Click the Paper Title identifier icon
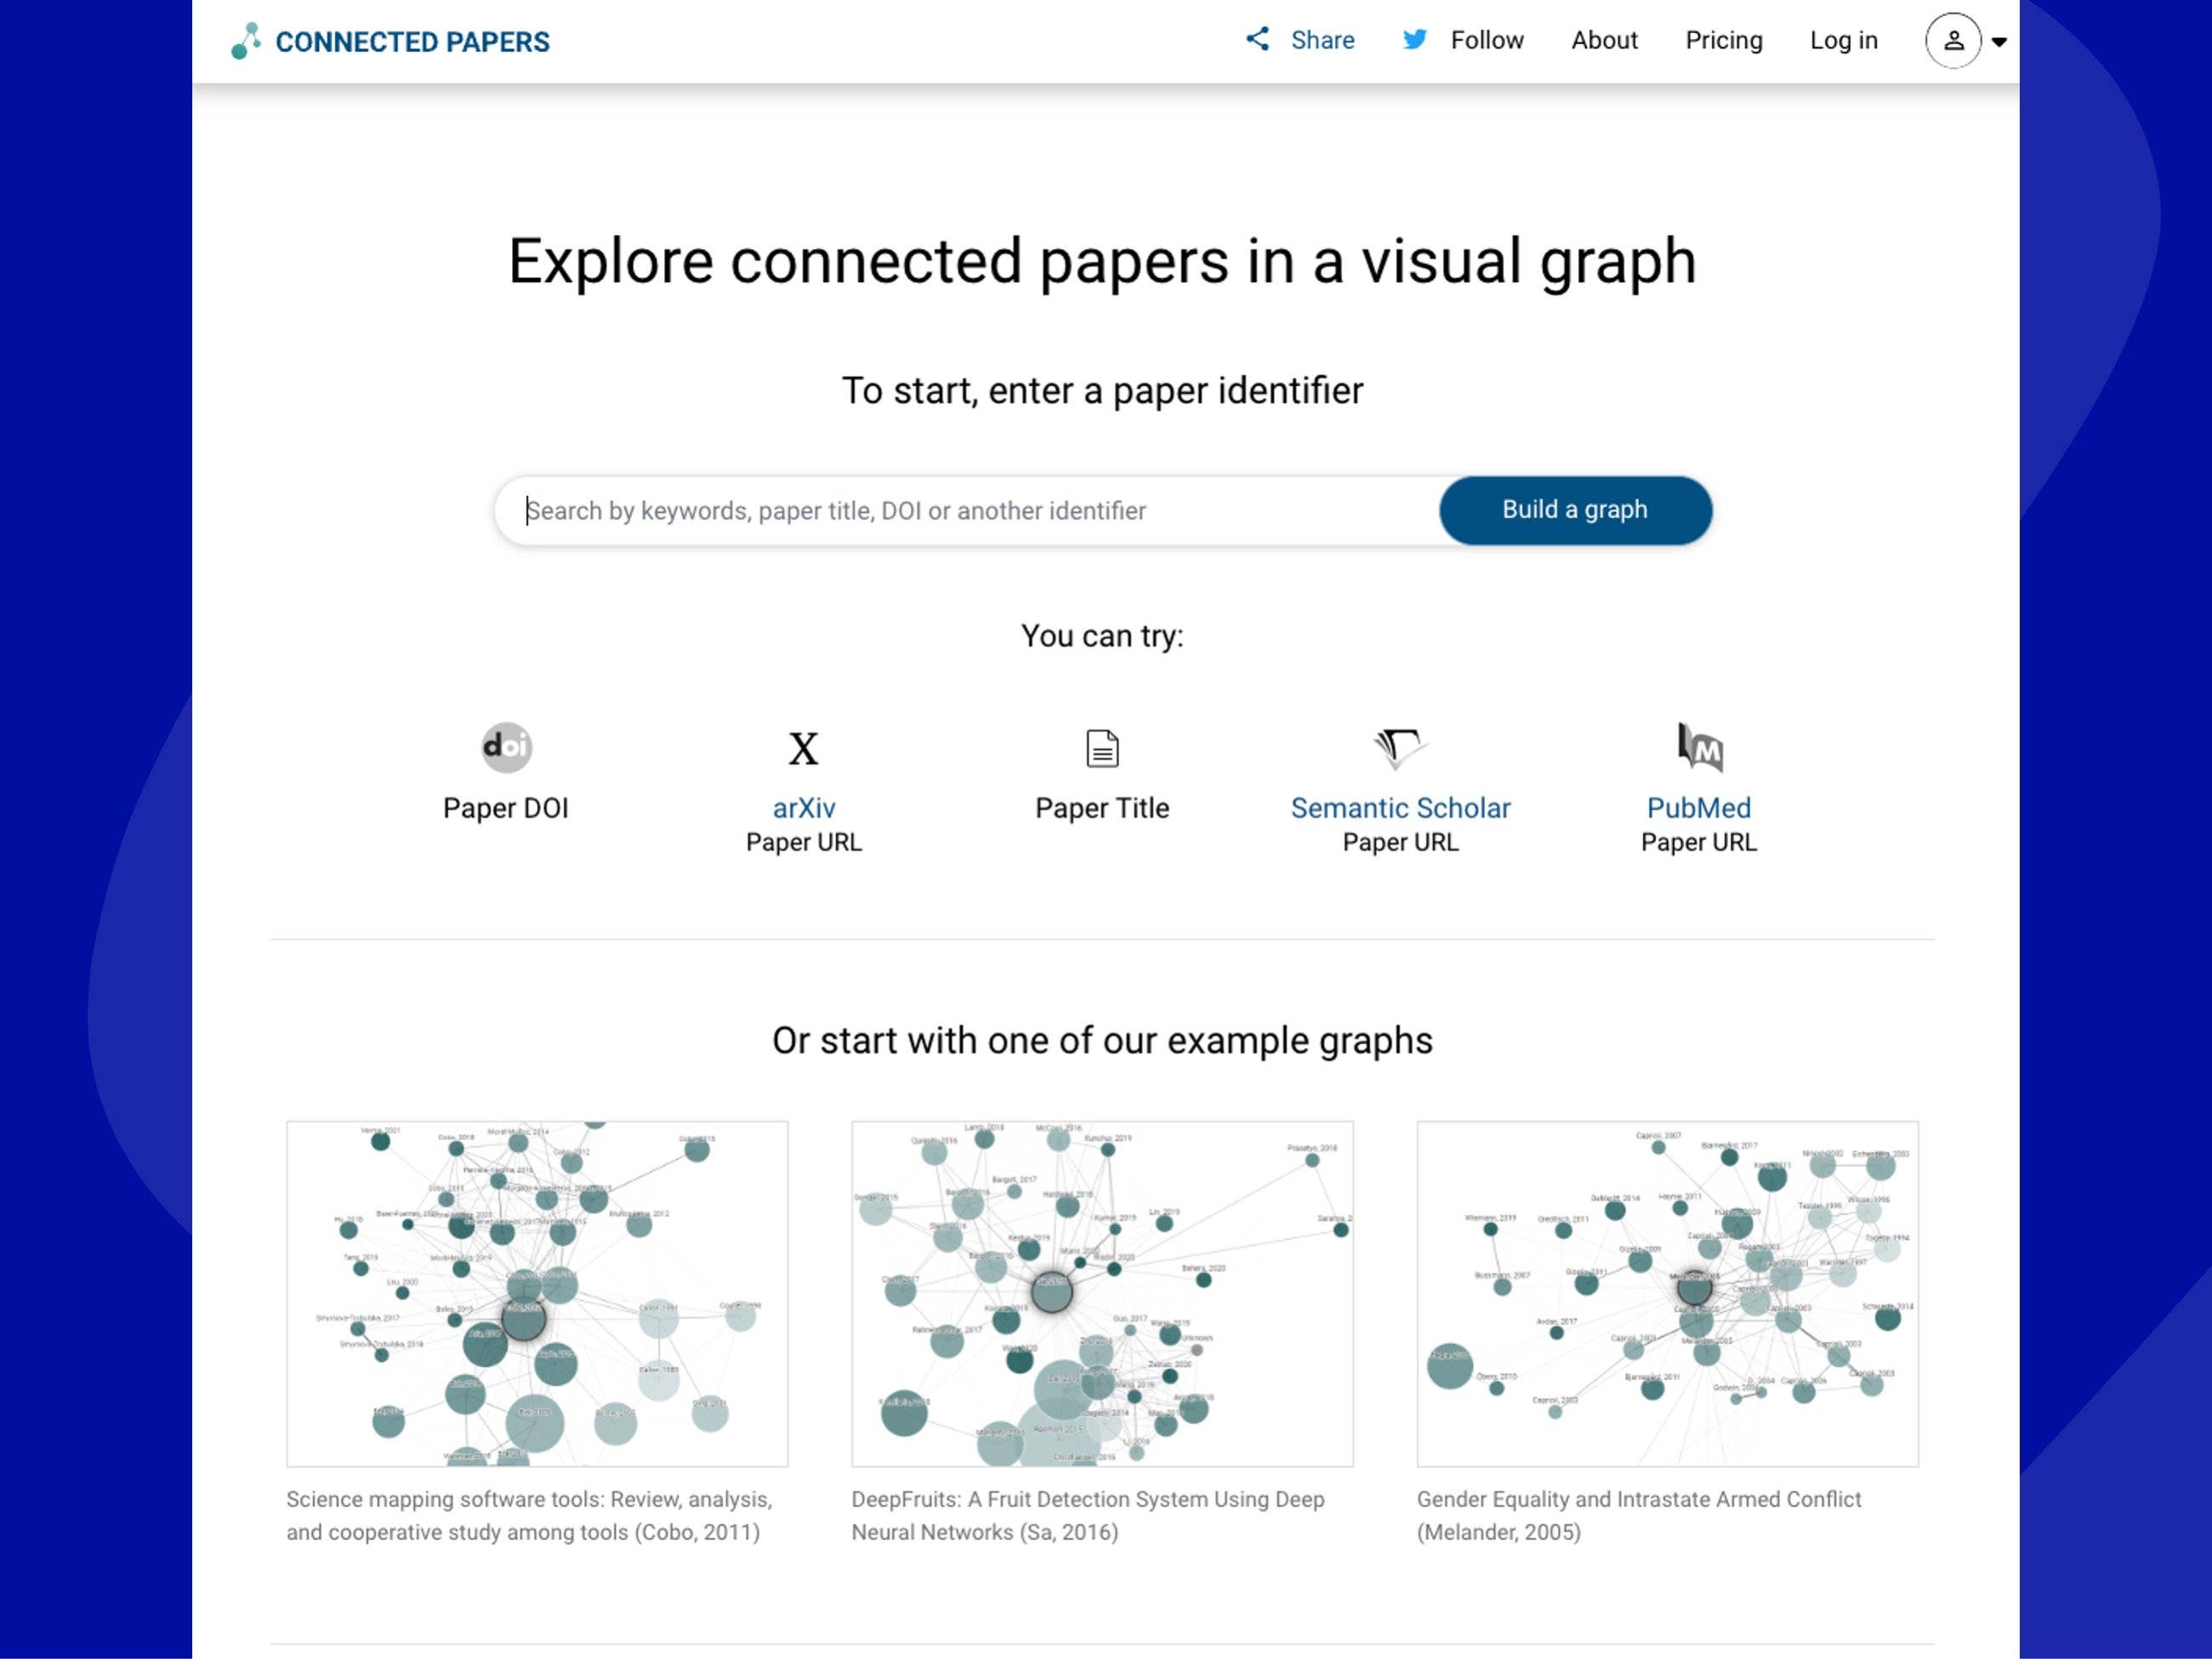 [x=1101, y=749]
